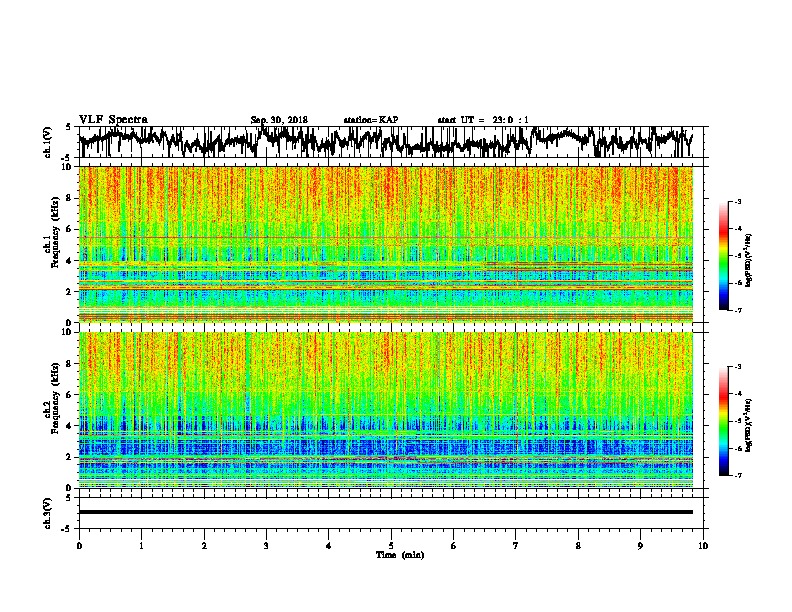Click the ch.2 "Frequency (kHz)" axis label
This screenshot has height=612, width=792.
click(55, 398)
